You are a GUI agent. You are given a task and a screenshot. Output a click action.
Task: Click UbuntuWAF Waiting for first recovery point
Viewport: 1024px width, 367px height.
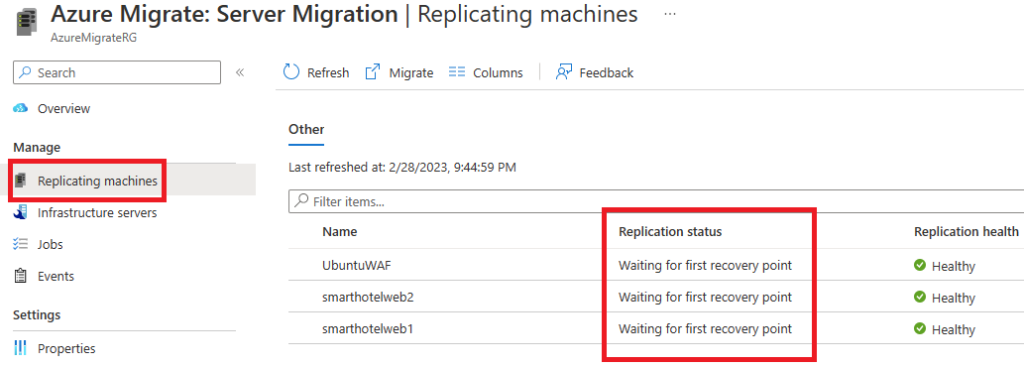(705, 266)
